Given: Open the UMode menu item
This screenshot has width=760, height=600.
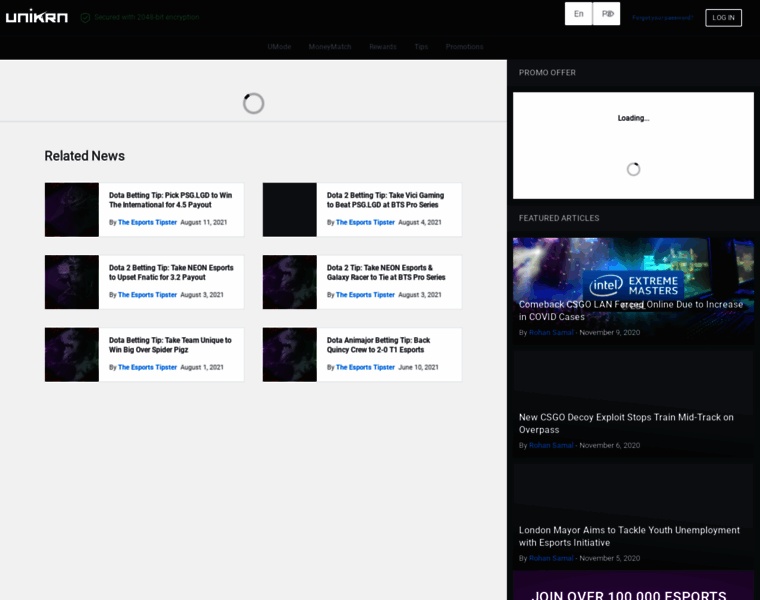Looking at the screenshot, I should (x=279, y=47).
